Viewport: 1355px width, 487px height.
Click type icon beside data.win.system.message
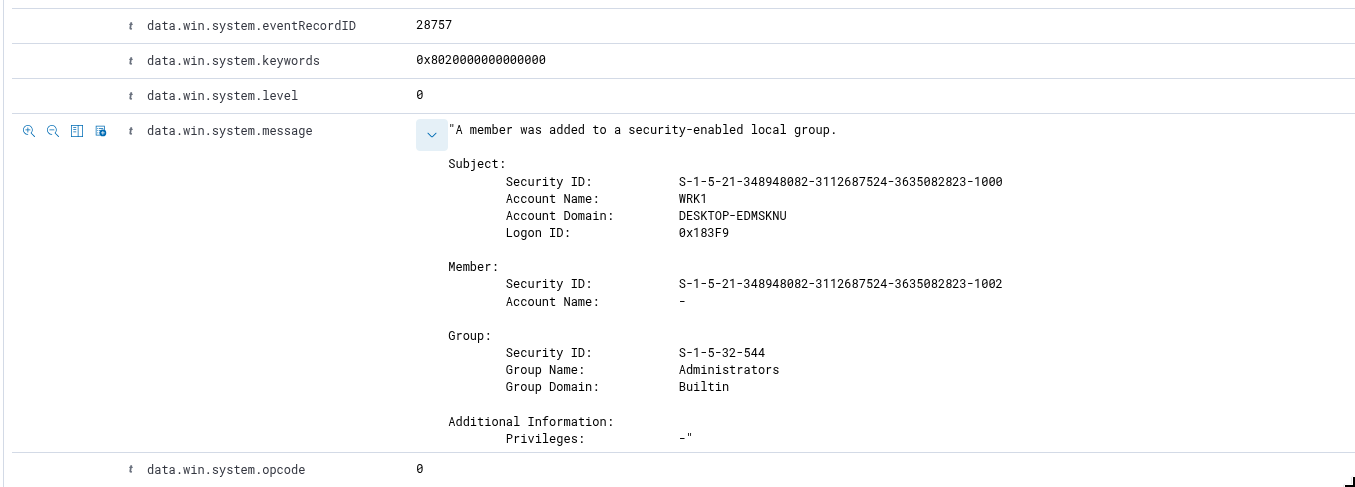coord(131,131)
